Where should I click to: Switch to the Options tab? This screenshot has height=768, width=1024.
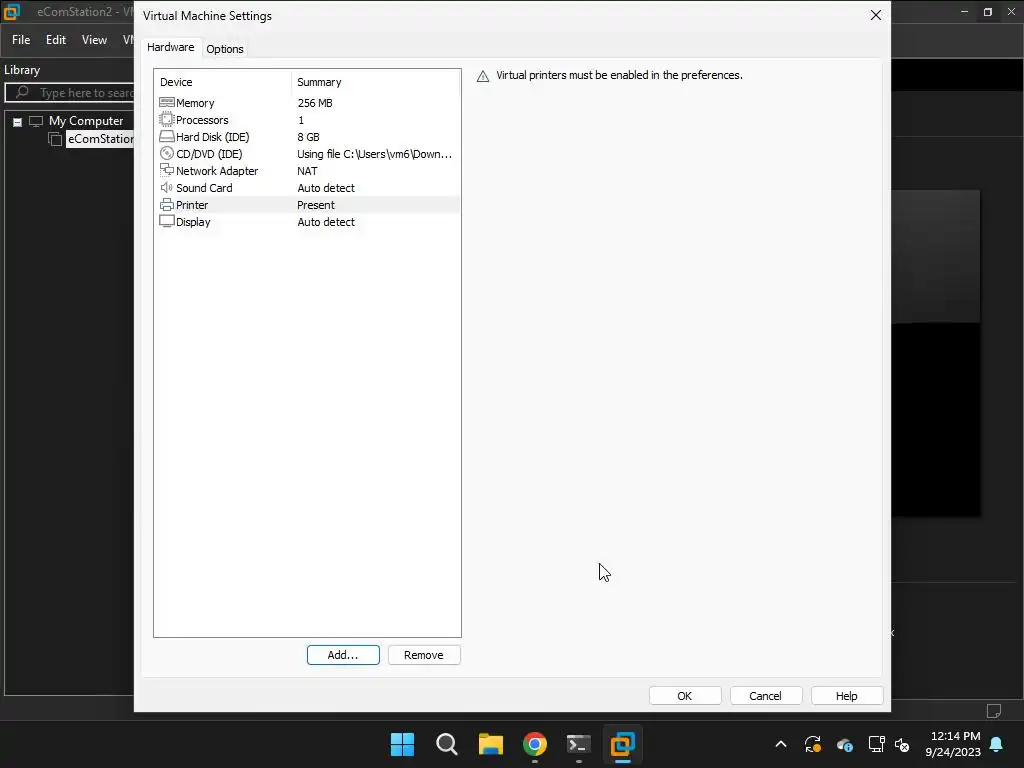point(225,49)
